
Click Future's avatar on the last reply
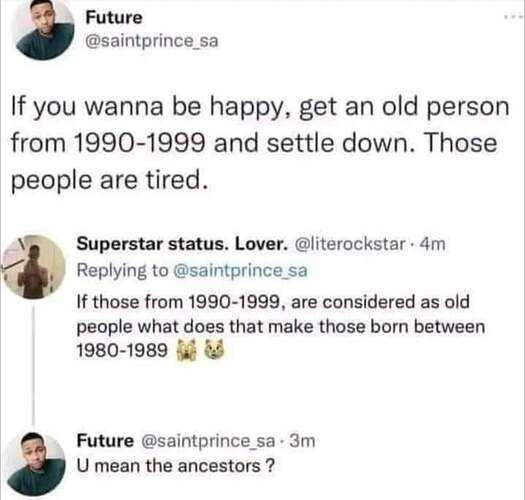pos(35,464)
